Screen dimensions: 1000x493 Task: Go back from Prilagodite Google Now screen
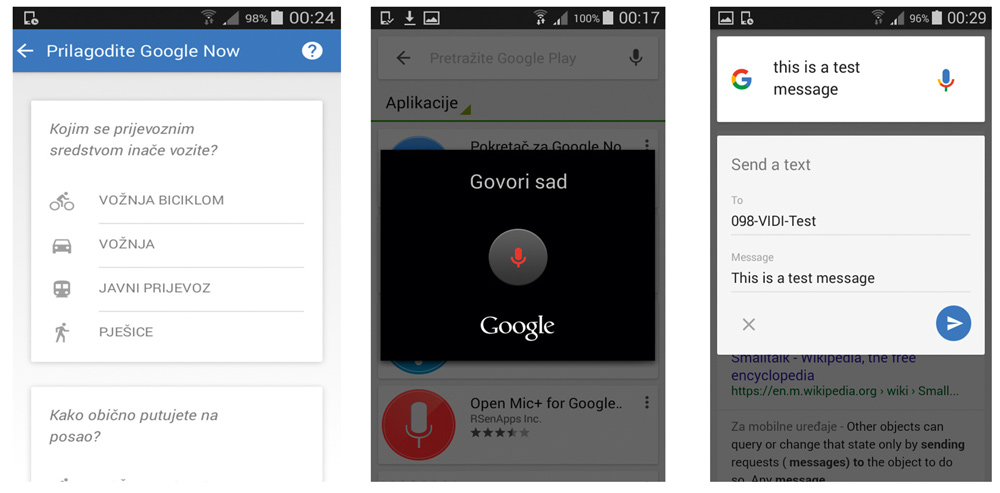tap(26, 51)
